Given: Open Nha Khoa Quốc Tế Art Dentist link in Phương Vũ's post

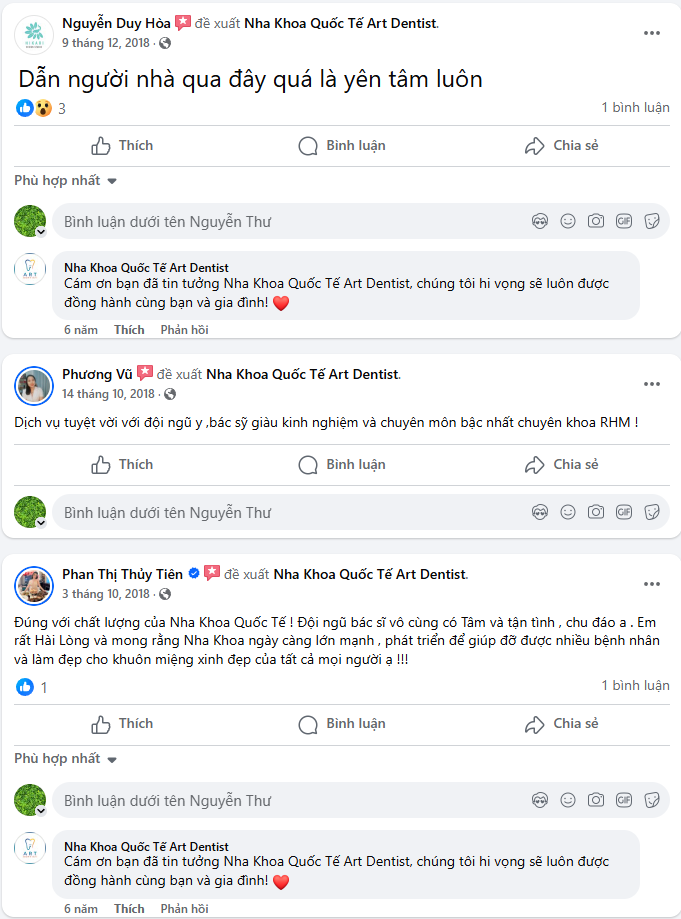Looking at the screenshot, I should click(x=302, y=375).
